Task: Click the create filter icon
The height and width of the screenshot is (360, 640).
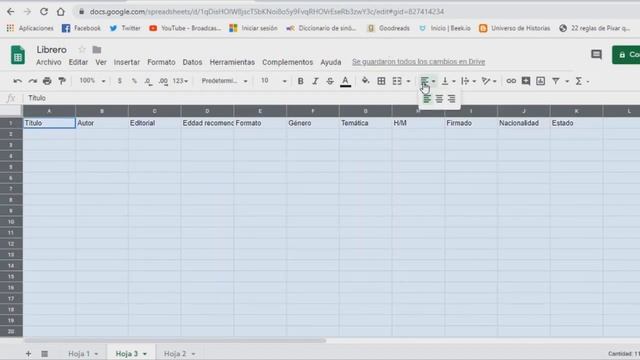Action: tap(556, 81)
